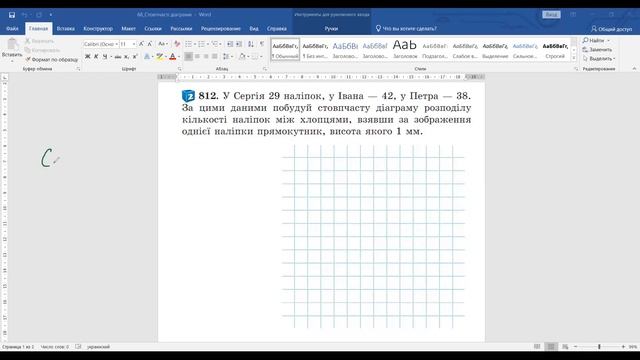640x360 pixels.
Task: Apply the Заголовок title style
Action: (405, 50)
